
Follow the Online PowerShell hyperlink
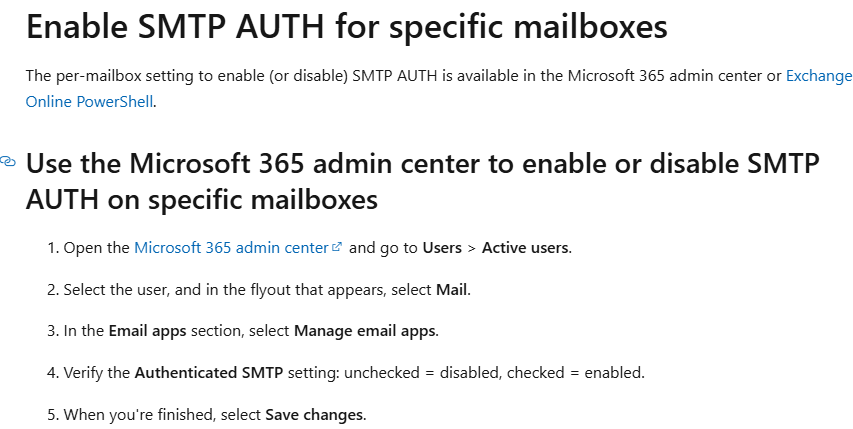pyautogui.click(x=89, y=102)
